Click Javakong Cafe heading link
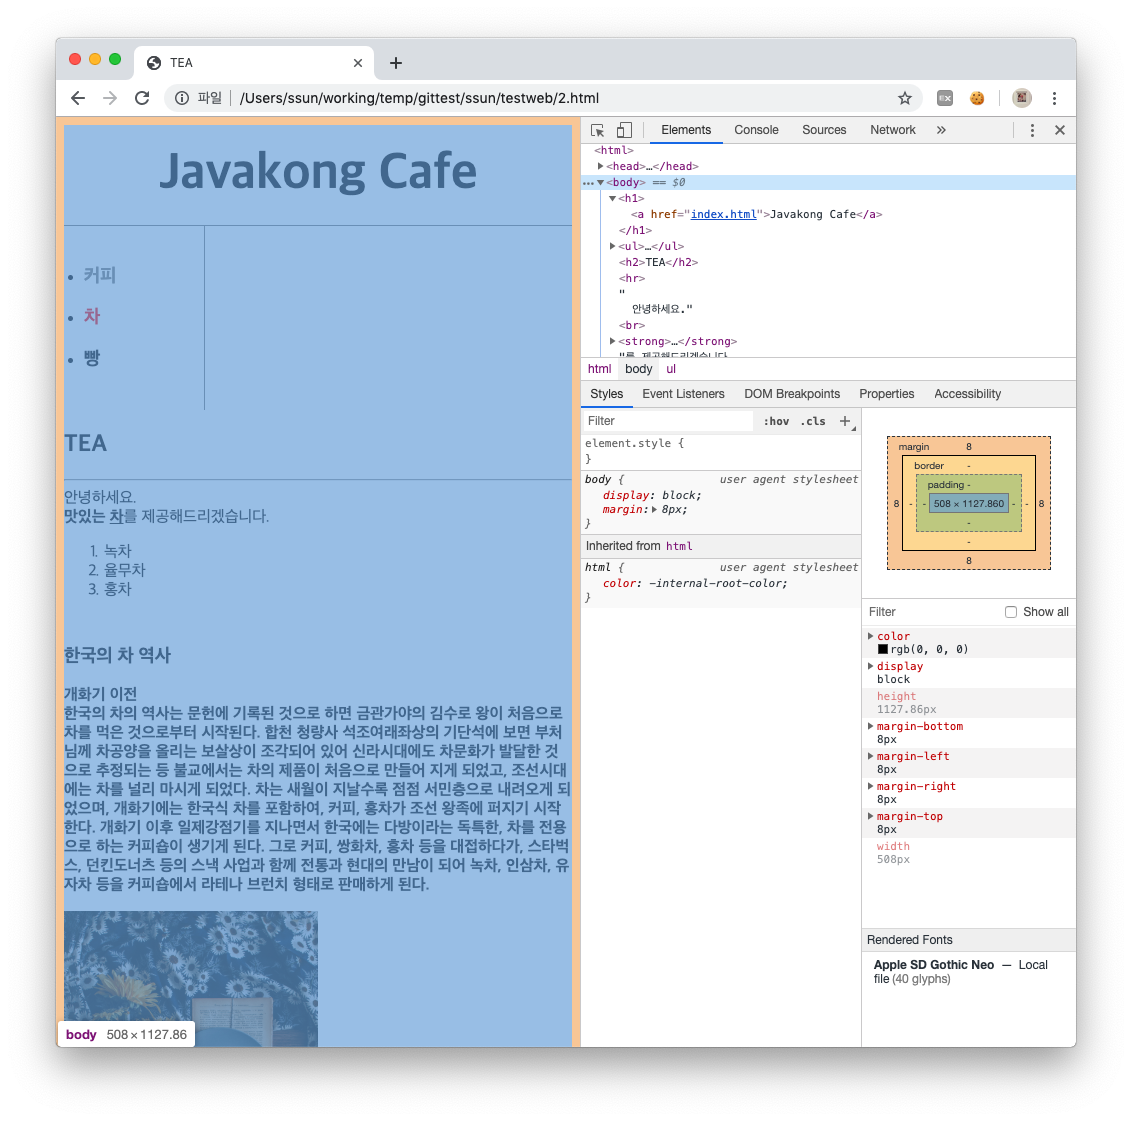 pyautogui.click(x=318, y=172)
